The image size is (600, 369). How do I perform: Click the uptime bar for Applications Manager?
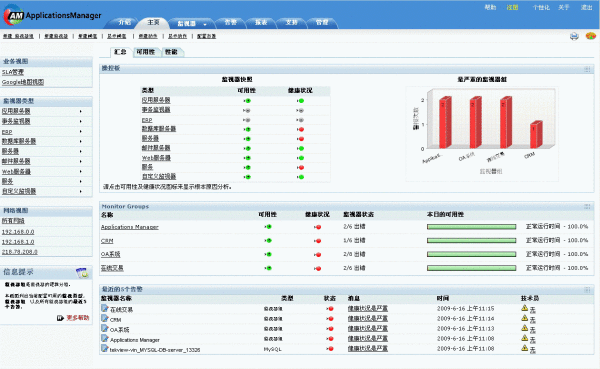point(471,227)
